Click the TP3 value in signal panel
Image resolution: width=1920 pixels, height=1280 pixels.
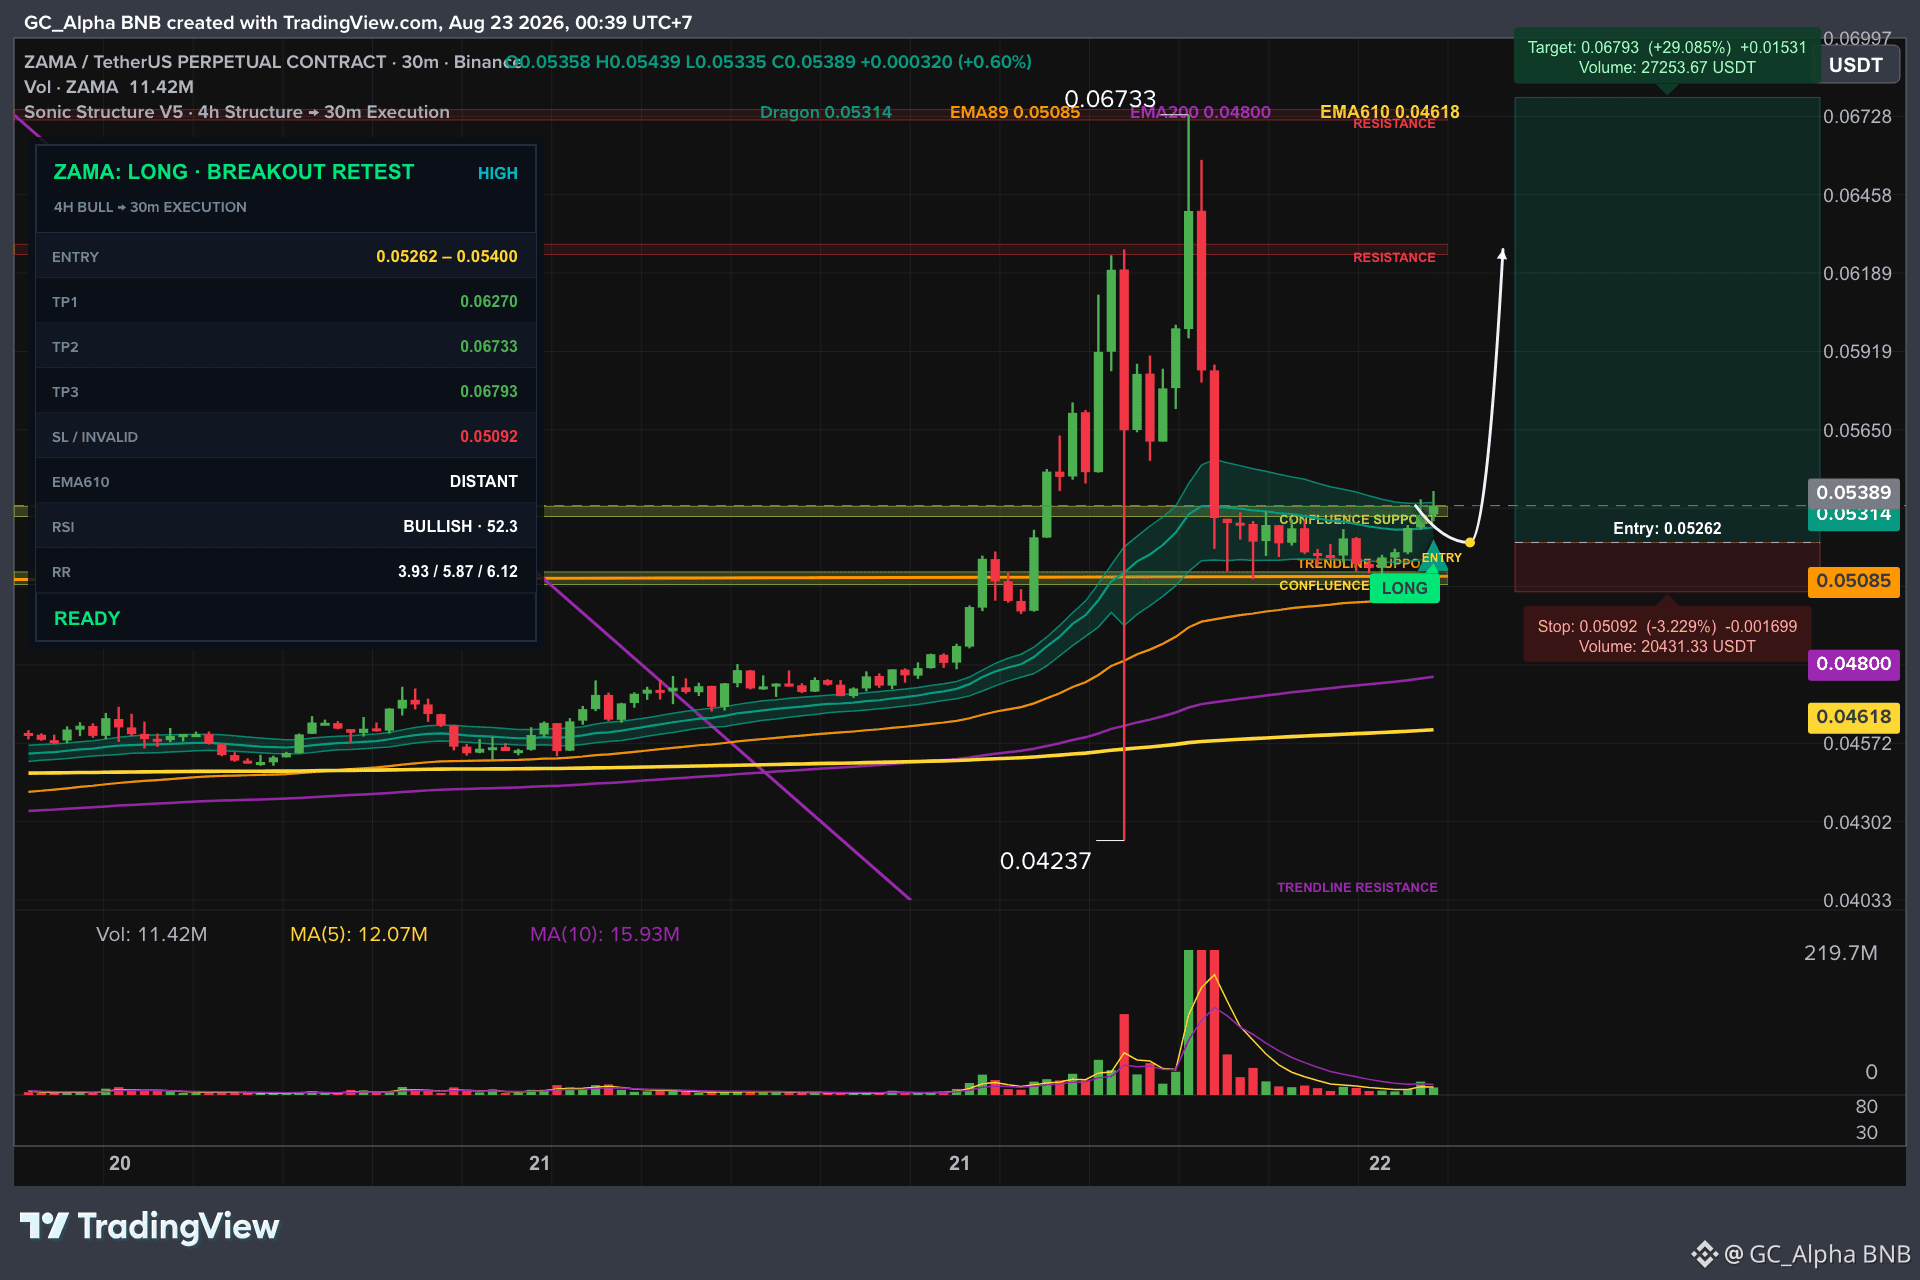pos(489,392)
